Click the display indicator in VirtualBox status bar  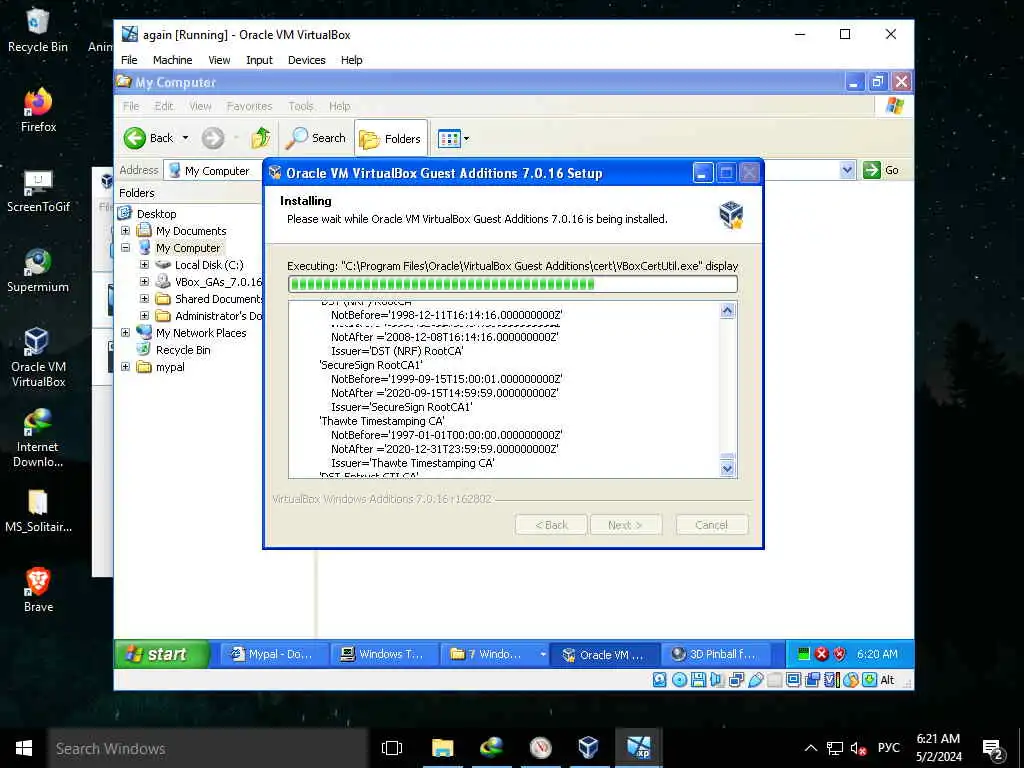(793, 680)
